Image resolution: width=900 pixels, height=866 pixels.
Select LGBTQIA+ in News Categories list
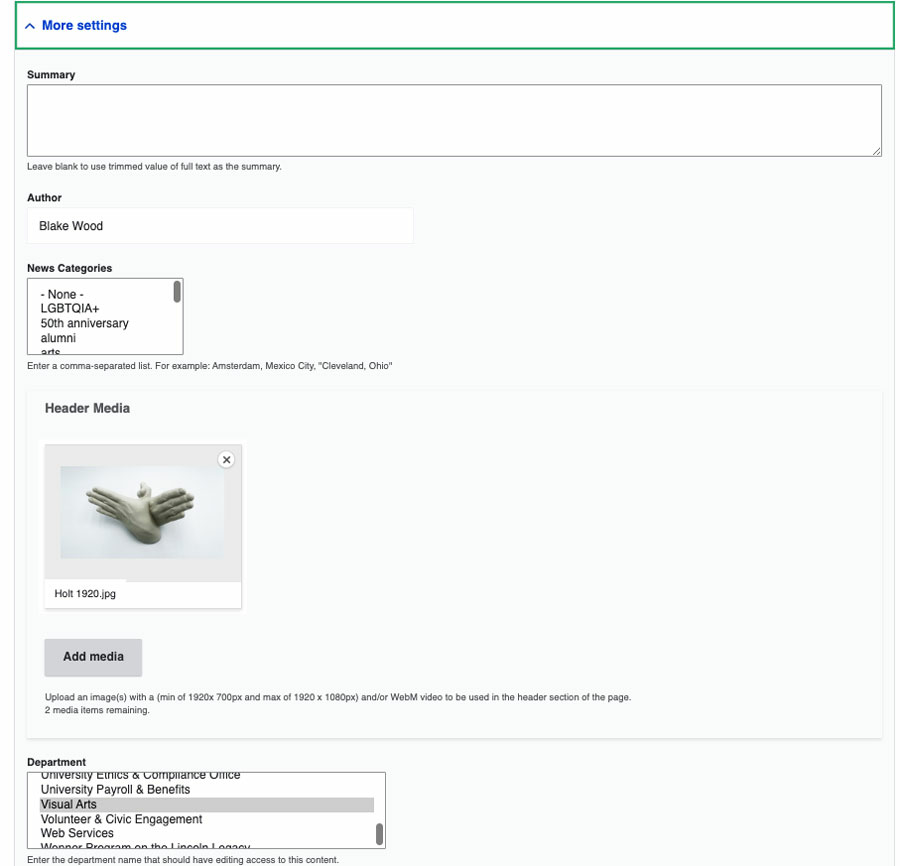[x=69, y=309]
